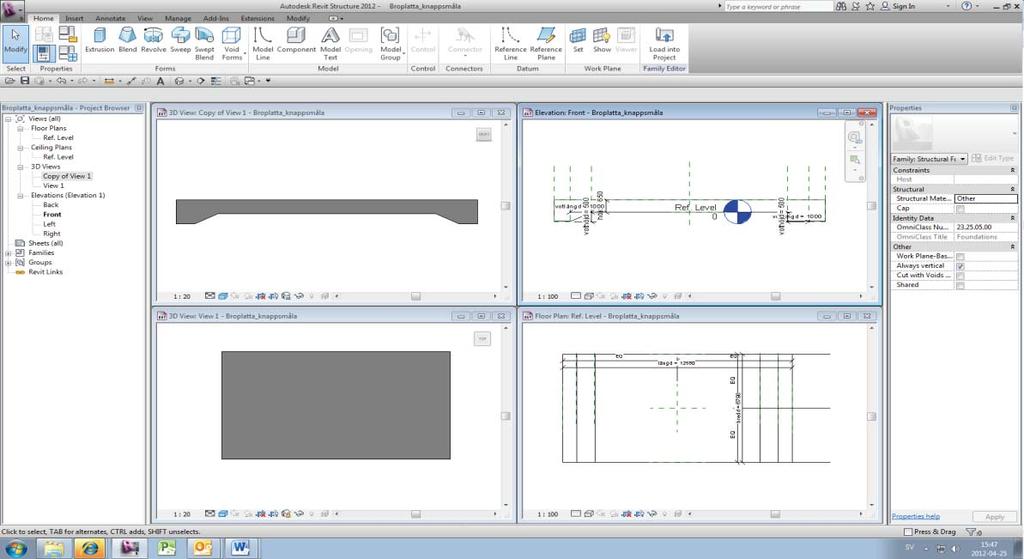Load family into Project
The width and height of the screenshot is (1024, 559).
(x=664, y=44)
